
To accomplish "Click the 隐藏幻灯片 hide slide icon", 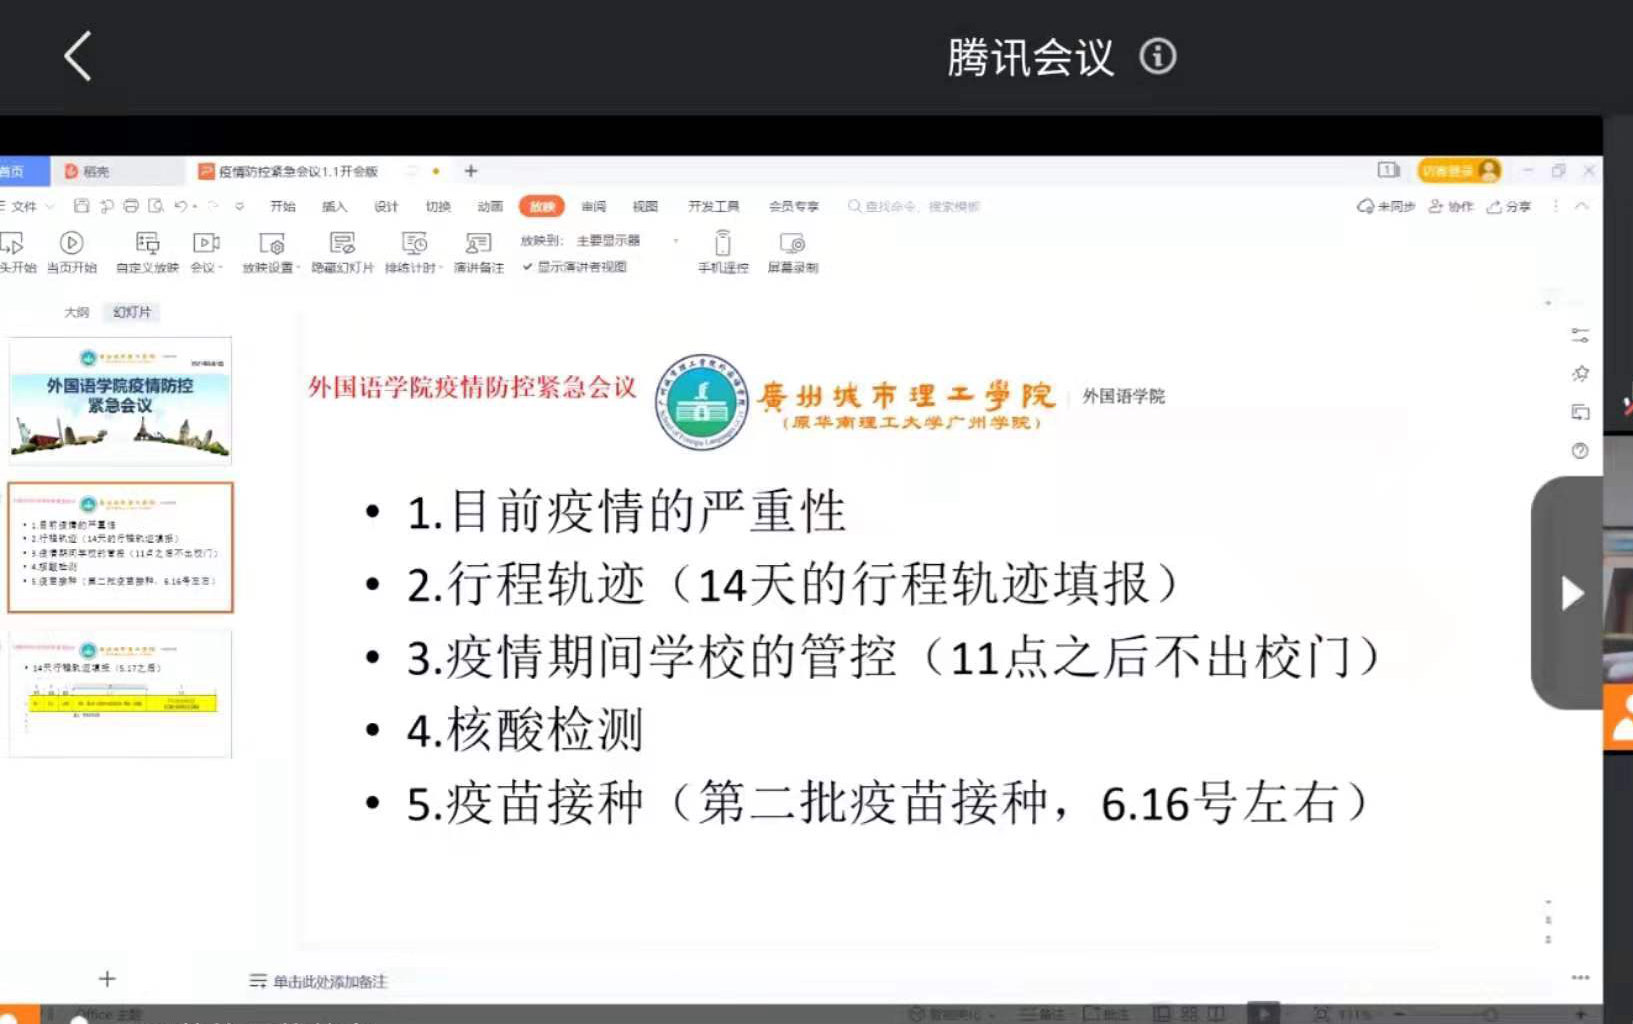I will (x=342, y=243).
